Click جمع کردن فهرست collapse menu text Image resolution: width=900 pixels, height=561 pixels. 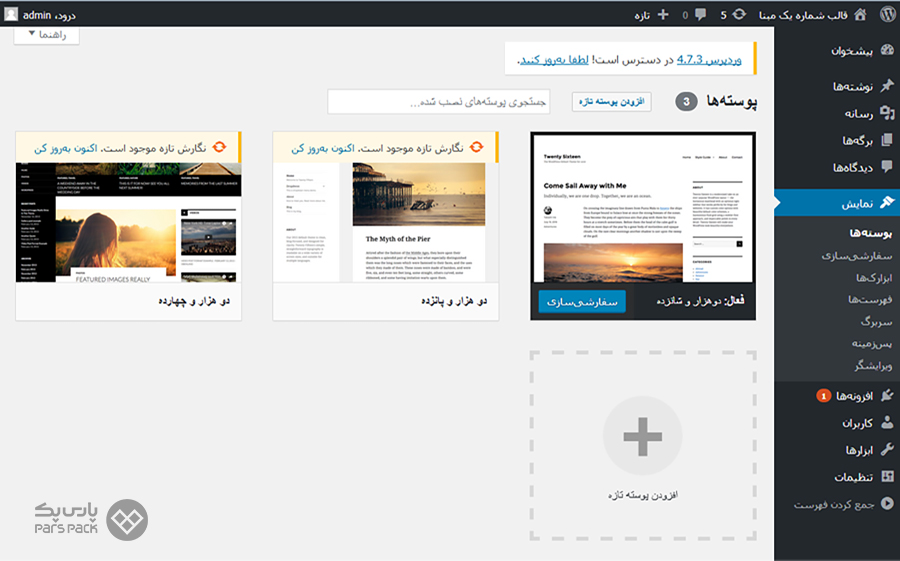(x=834, y=504)
